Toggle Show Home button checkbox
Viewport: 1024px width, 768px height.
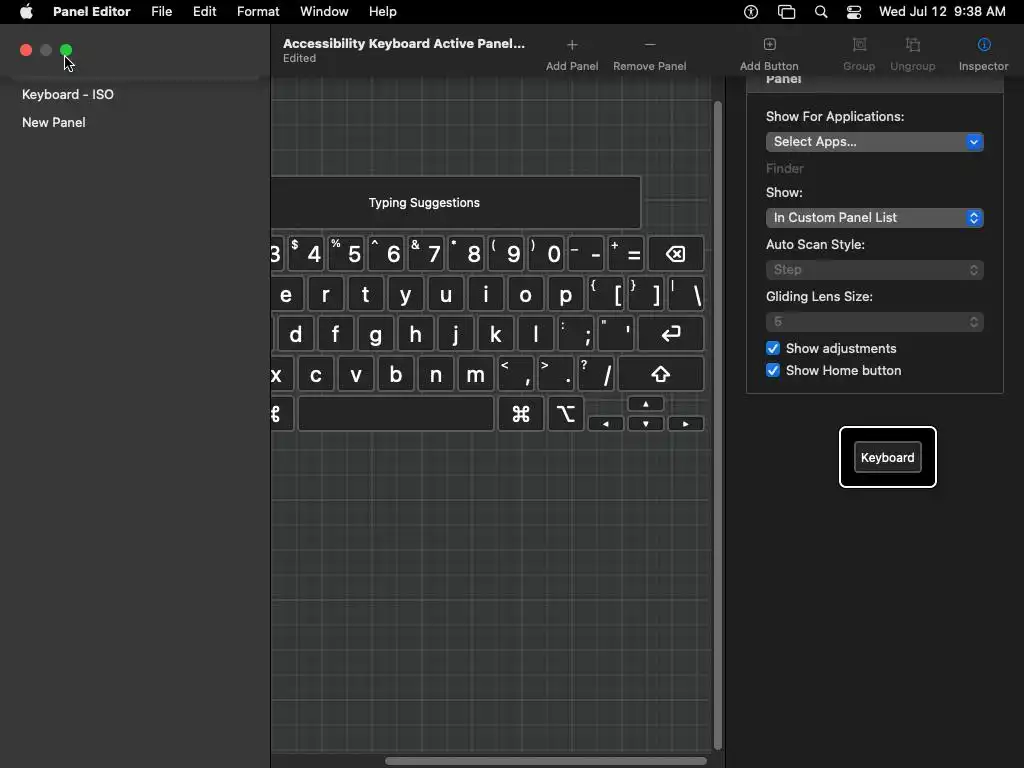(x=773, y=370)
